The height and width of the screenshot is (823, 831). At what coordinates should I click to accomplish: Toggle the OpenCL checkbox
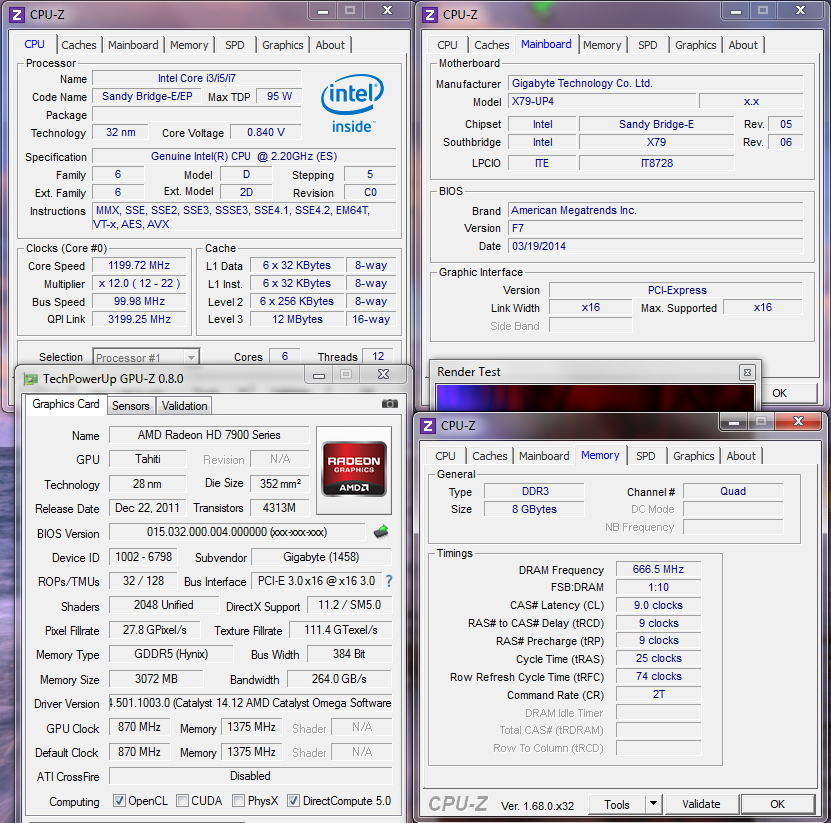click(x=120, y=800)
